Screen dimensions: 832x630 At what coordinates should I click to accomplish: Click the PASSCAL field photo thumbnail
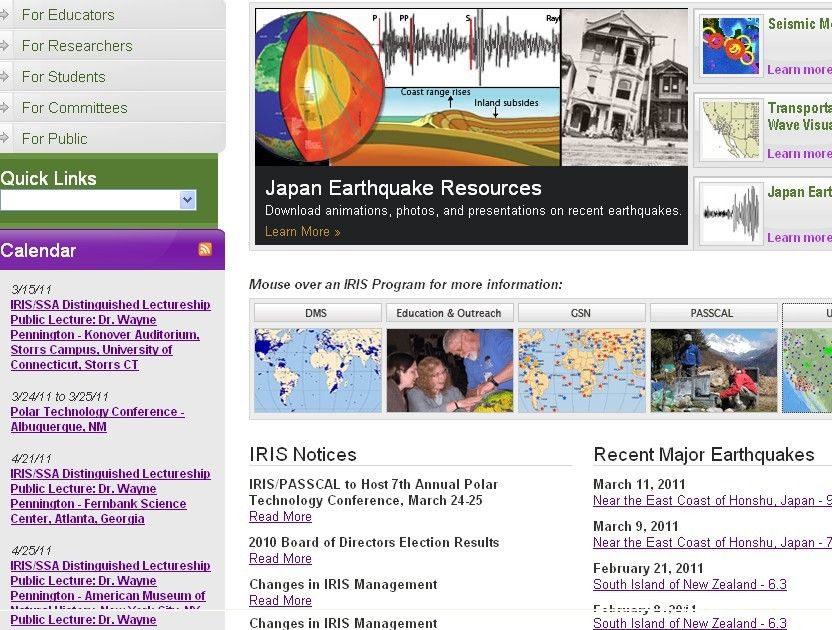click(x=713, y=370)
